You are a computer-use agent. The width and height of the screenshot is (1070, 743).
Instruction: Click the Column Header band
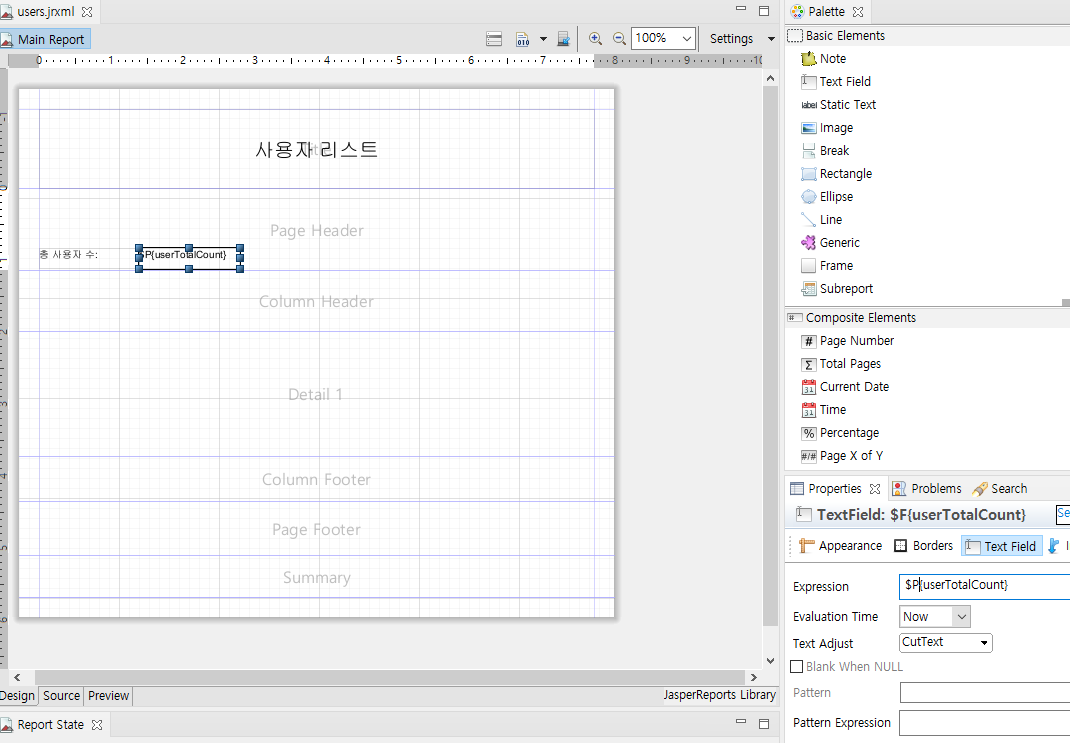pos(316,302)
